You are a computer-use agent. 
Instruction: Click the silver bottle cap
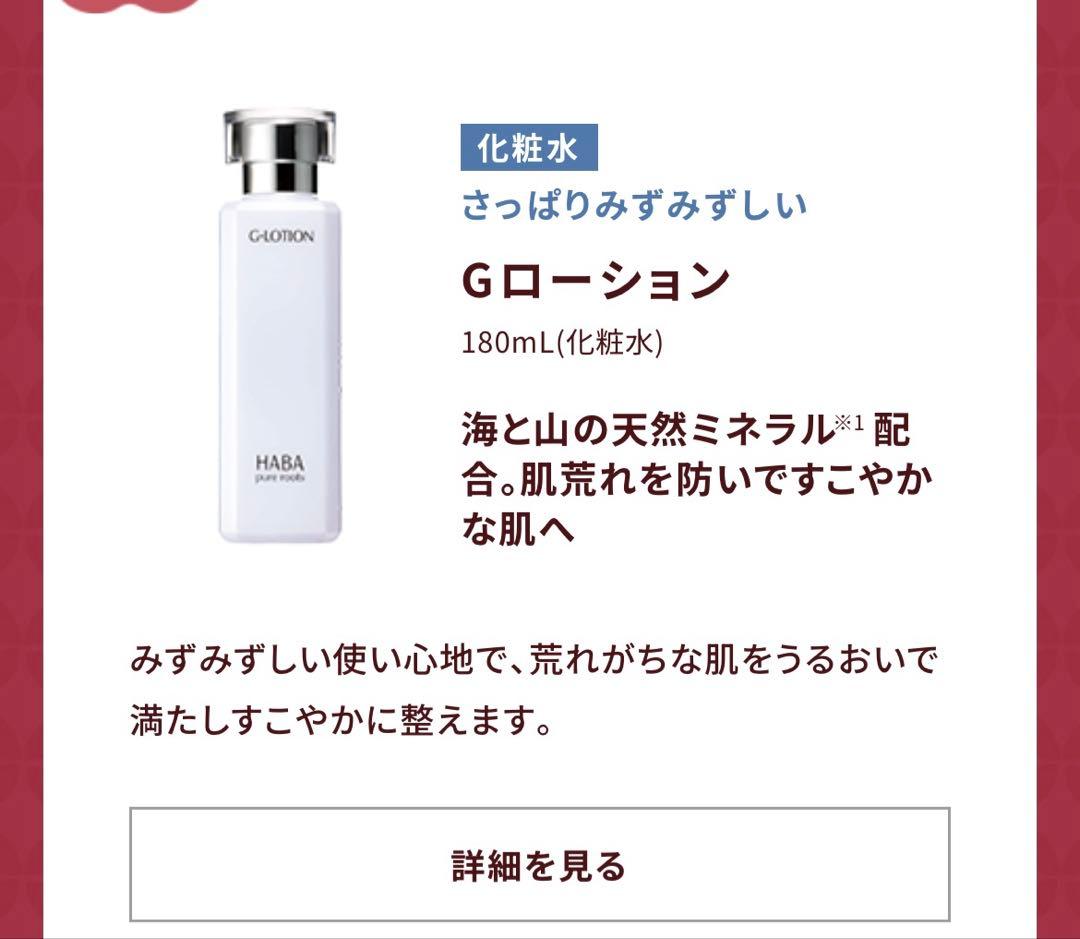click(280, 151)
